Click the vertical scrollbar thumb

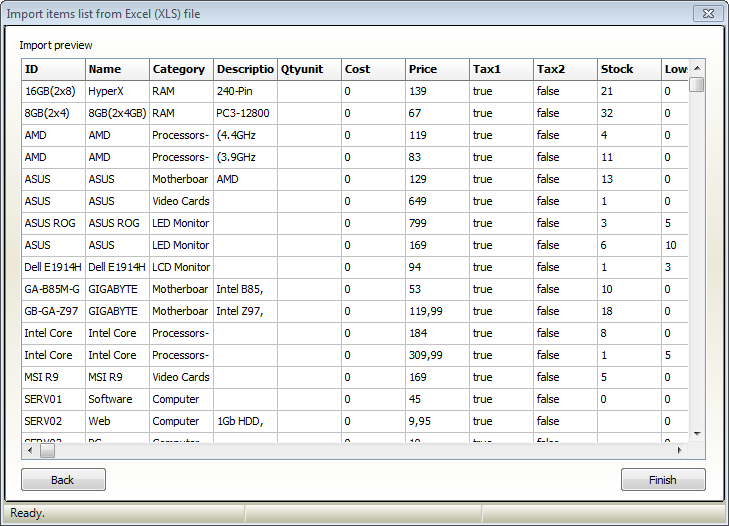(x=697, y=85)
